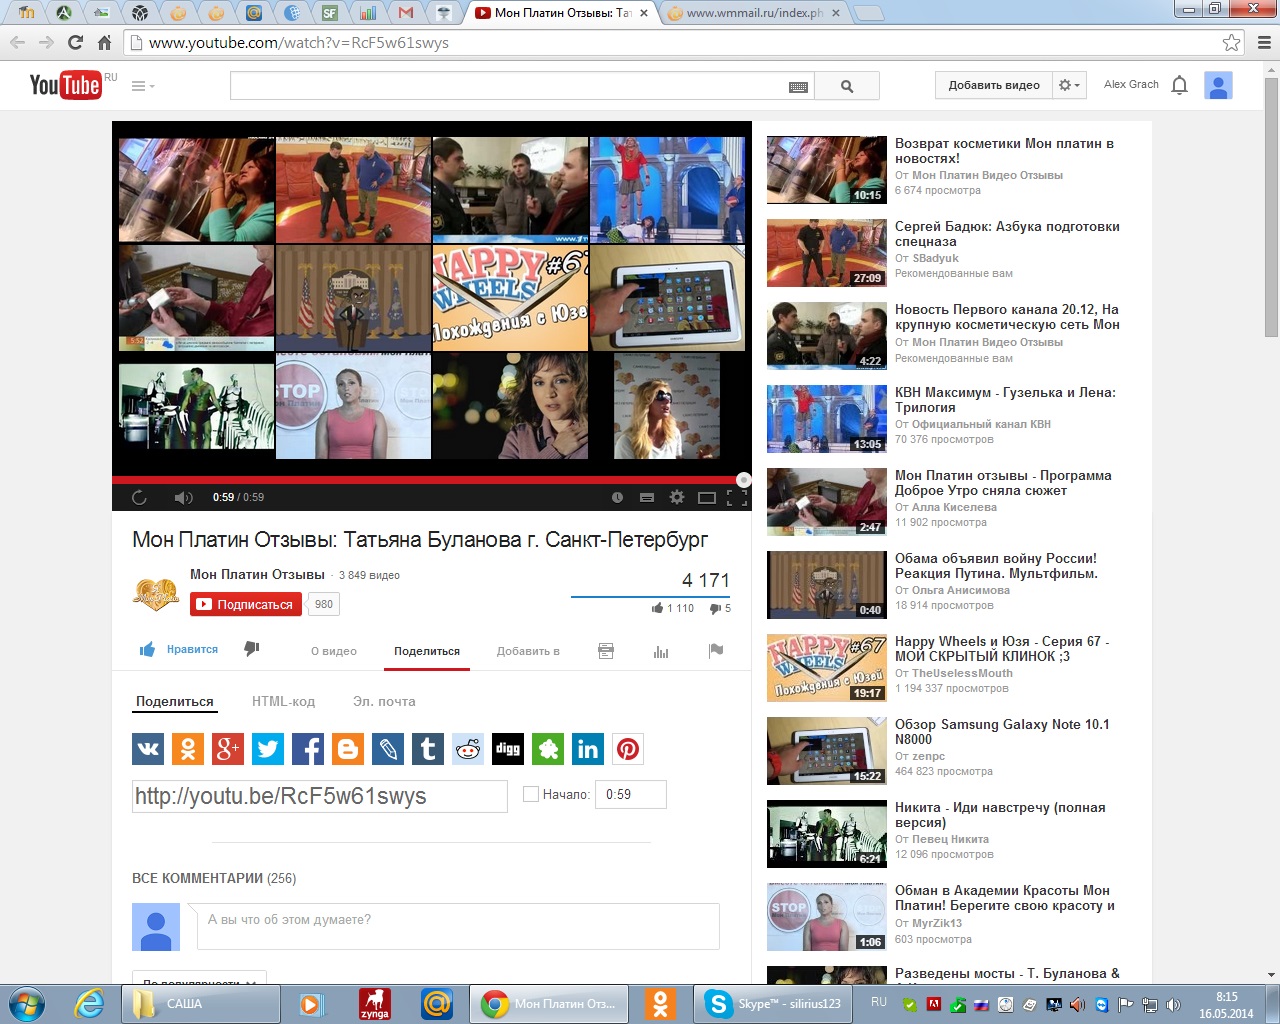The width and height of the screenshot is (1280, 1024).
Task: Open KВН Максимум Гузелька и Лена video
Action: coord(1005,400)
